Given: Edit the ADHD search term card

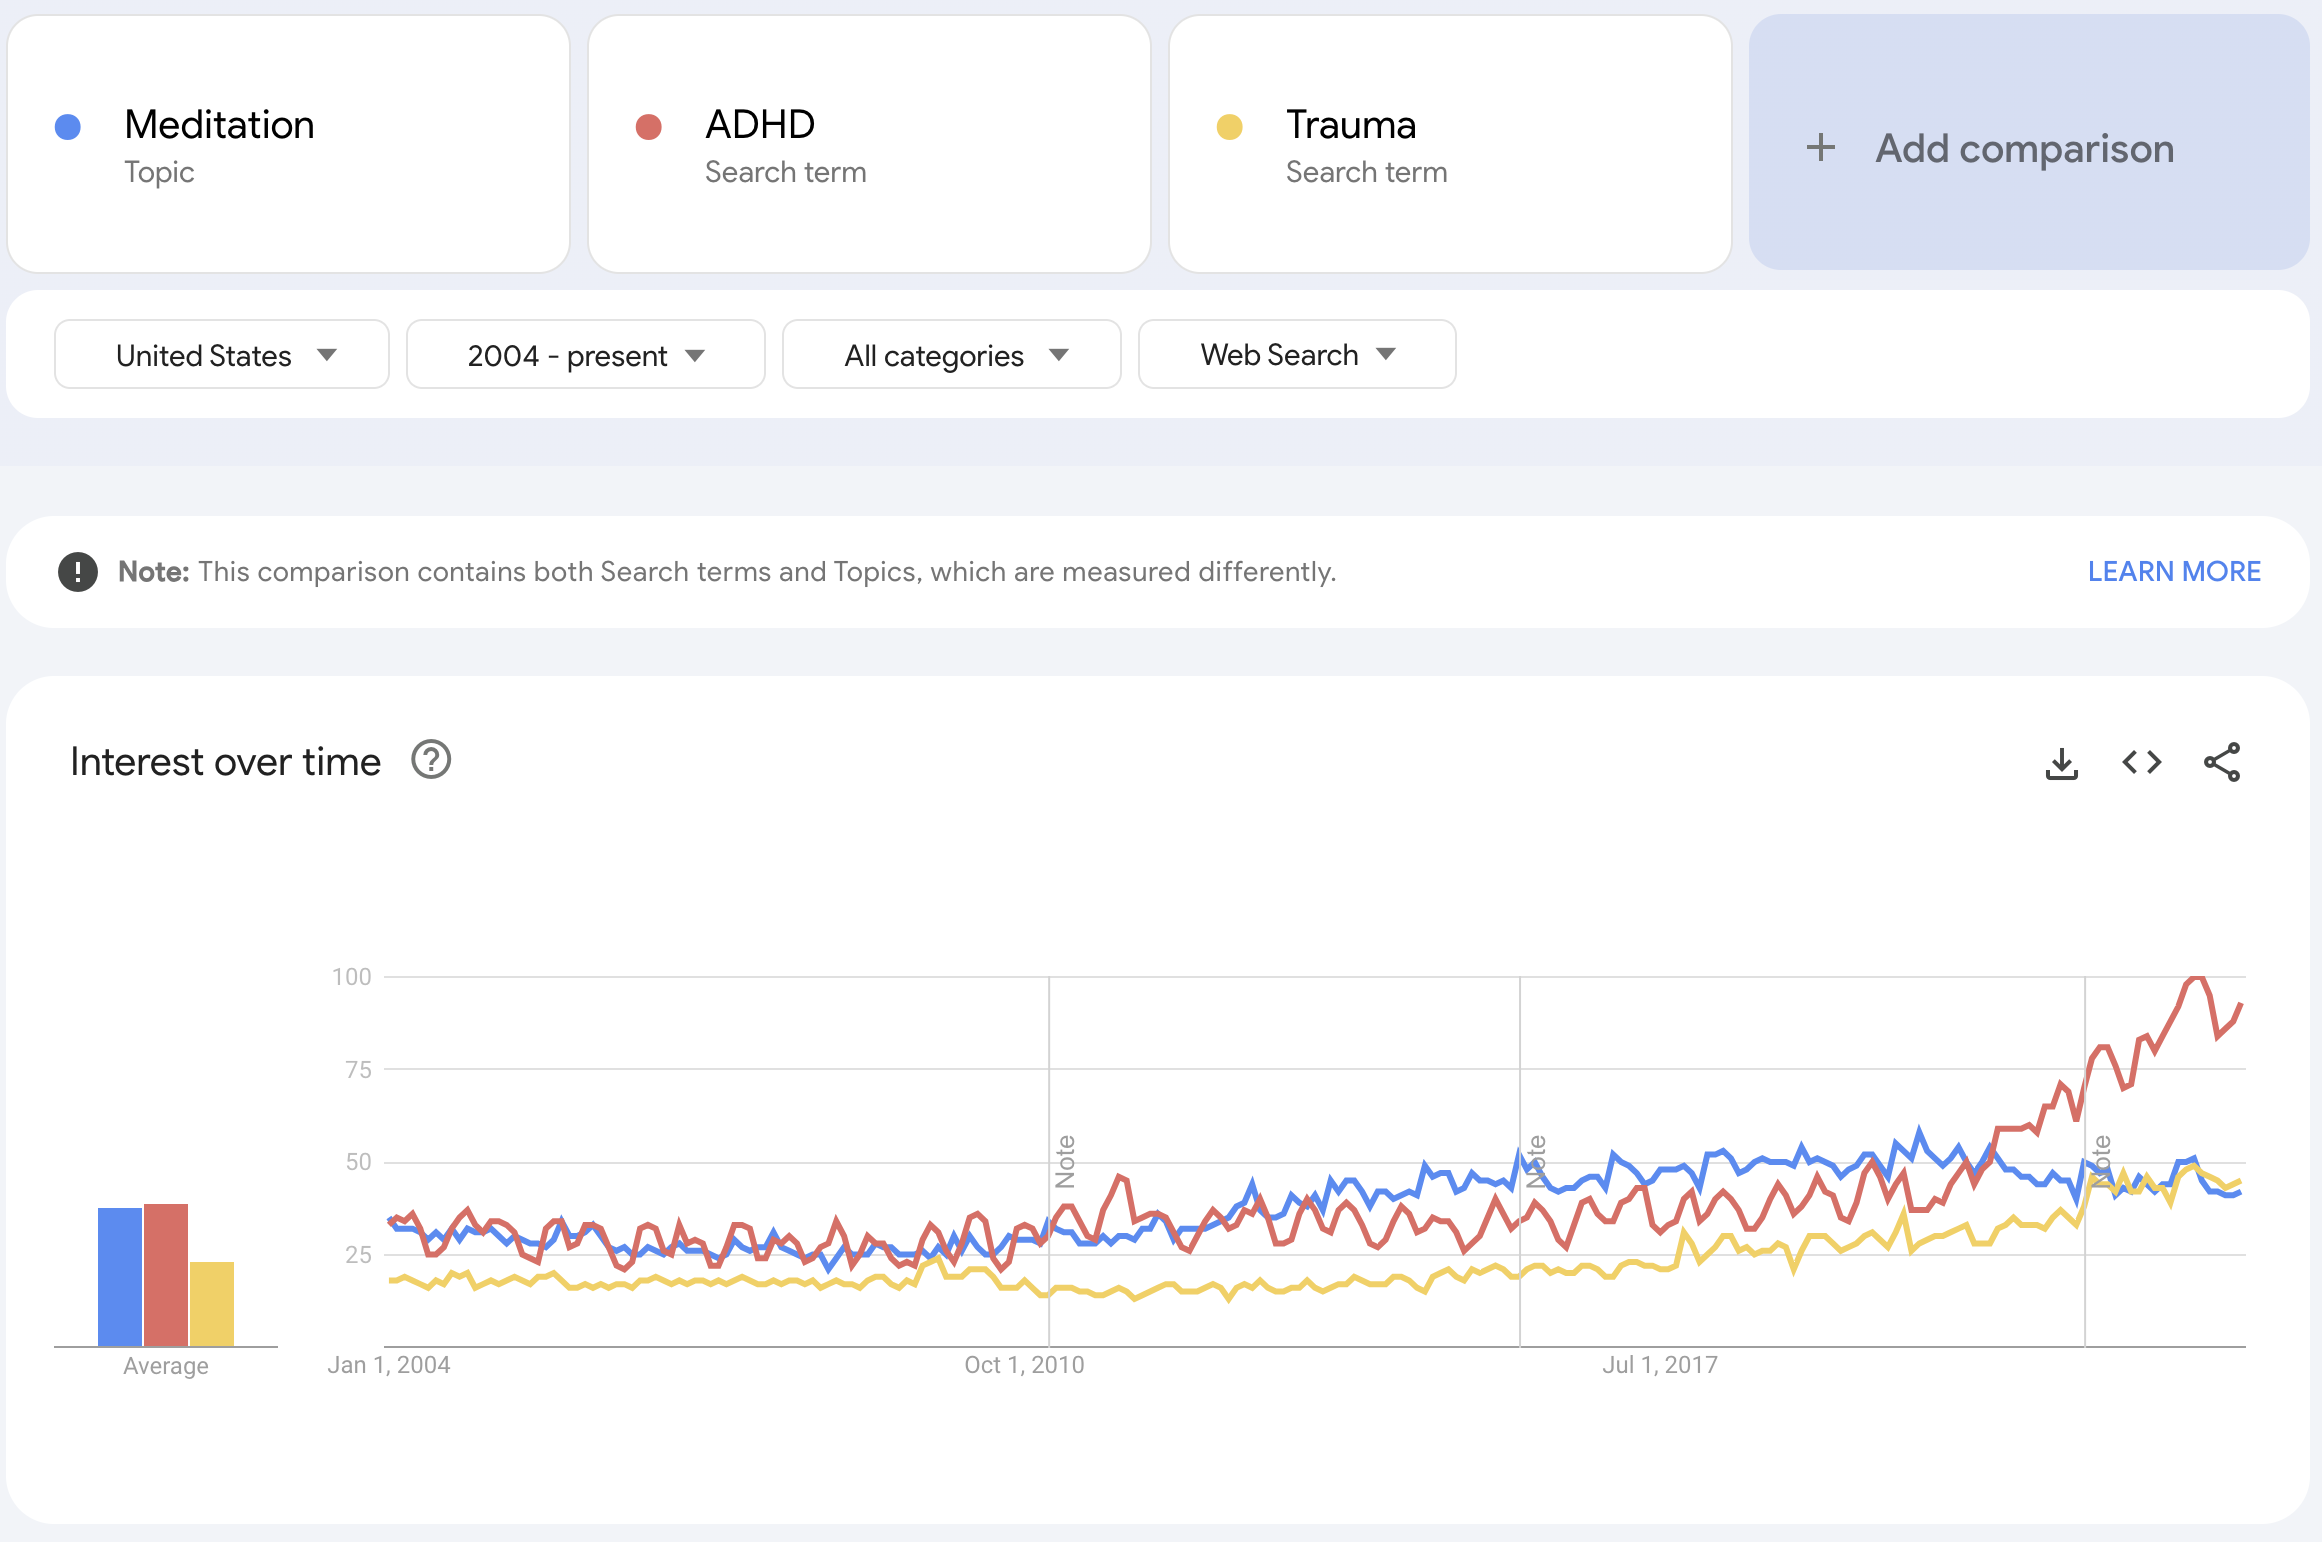Looking at the screenshot, I should point(870,144).
